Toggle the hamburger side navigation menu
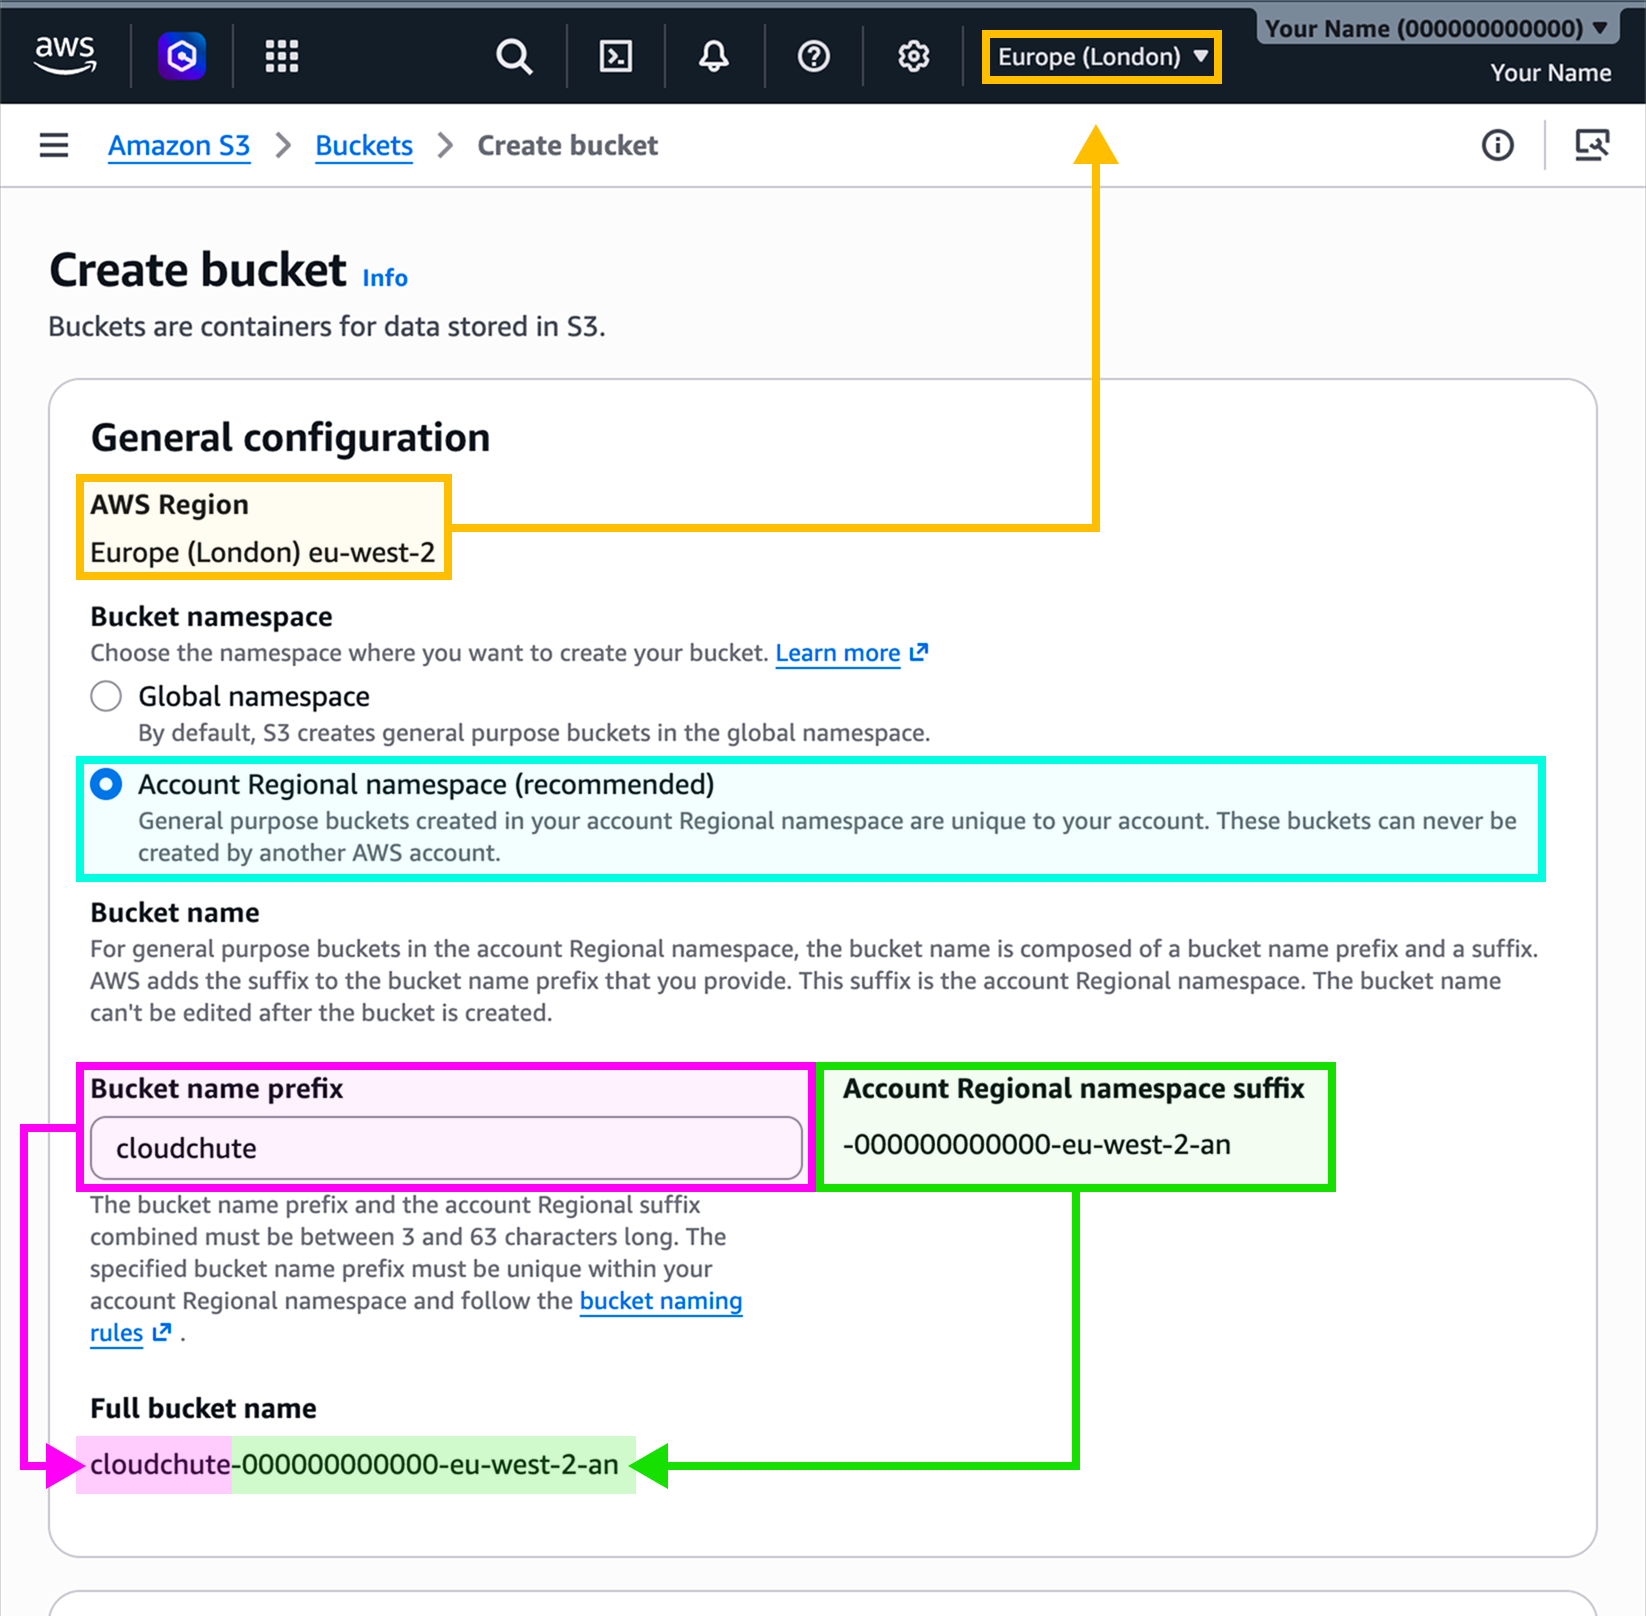Screen dimensions: 1646x1616 click(x=54, y=145)
